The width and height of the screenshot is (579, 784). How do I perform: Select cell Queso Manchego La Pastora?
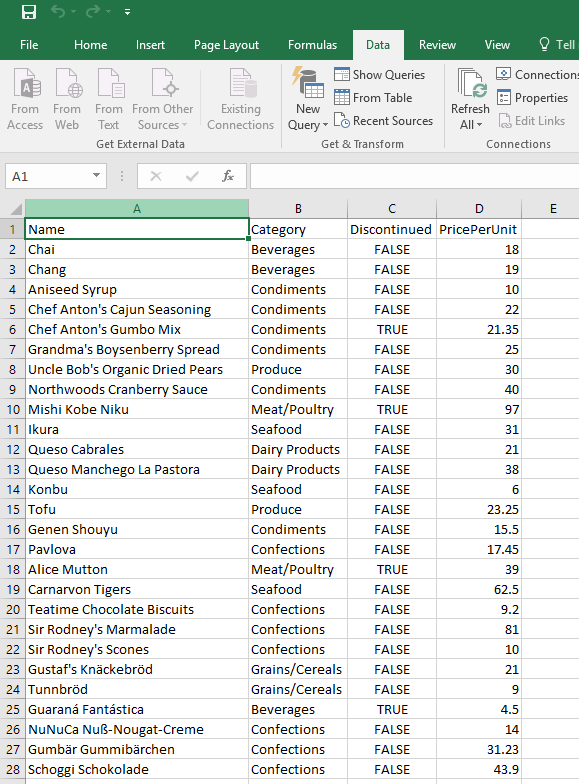[136, 470]
